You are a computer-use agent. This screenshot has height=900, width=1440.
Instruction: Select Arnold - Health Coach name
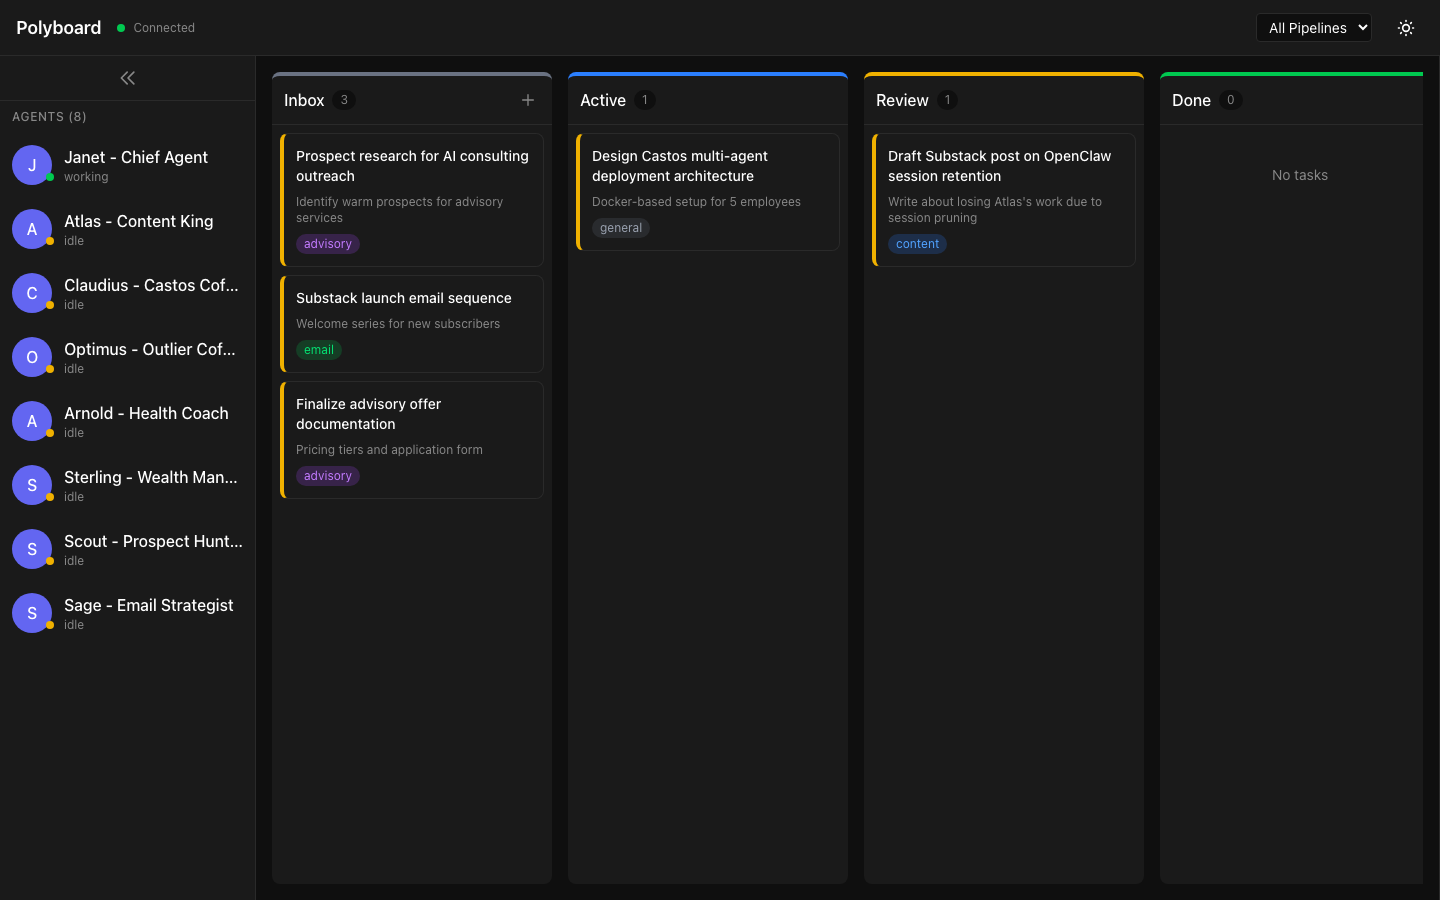coord(146,413)
